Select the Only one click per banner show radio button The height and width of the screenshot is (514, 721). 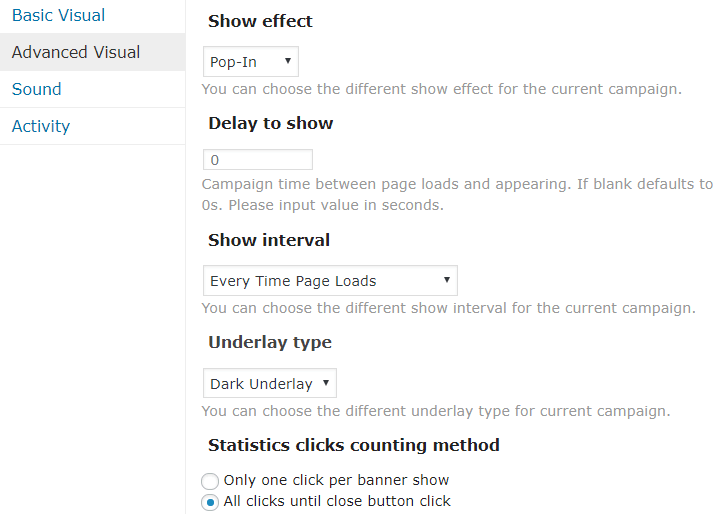pos(210,481)
